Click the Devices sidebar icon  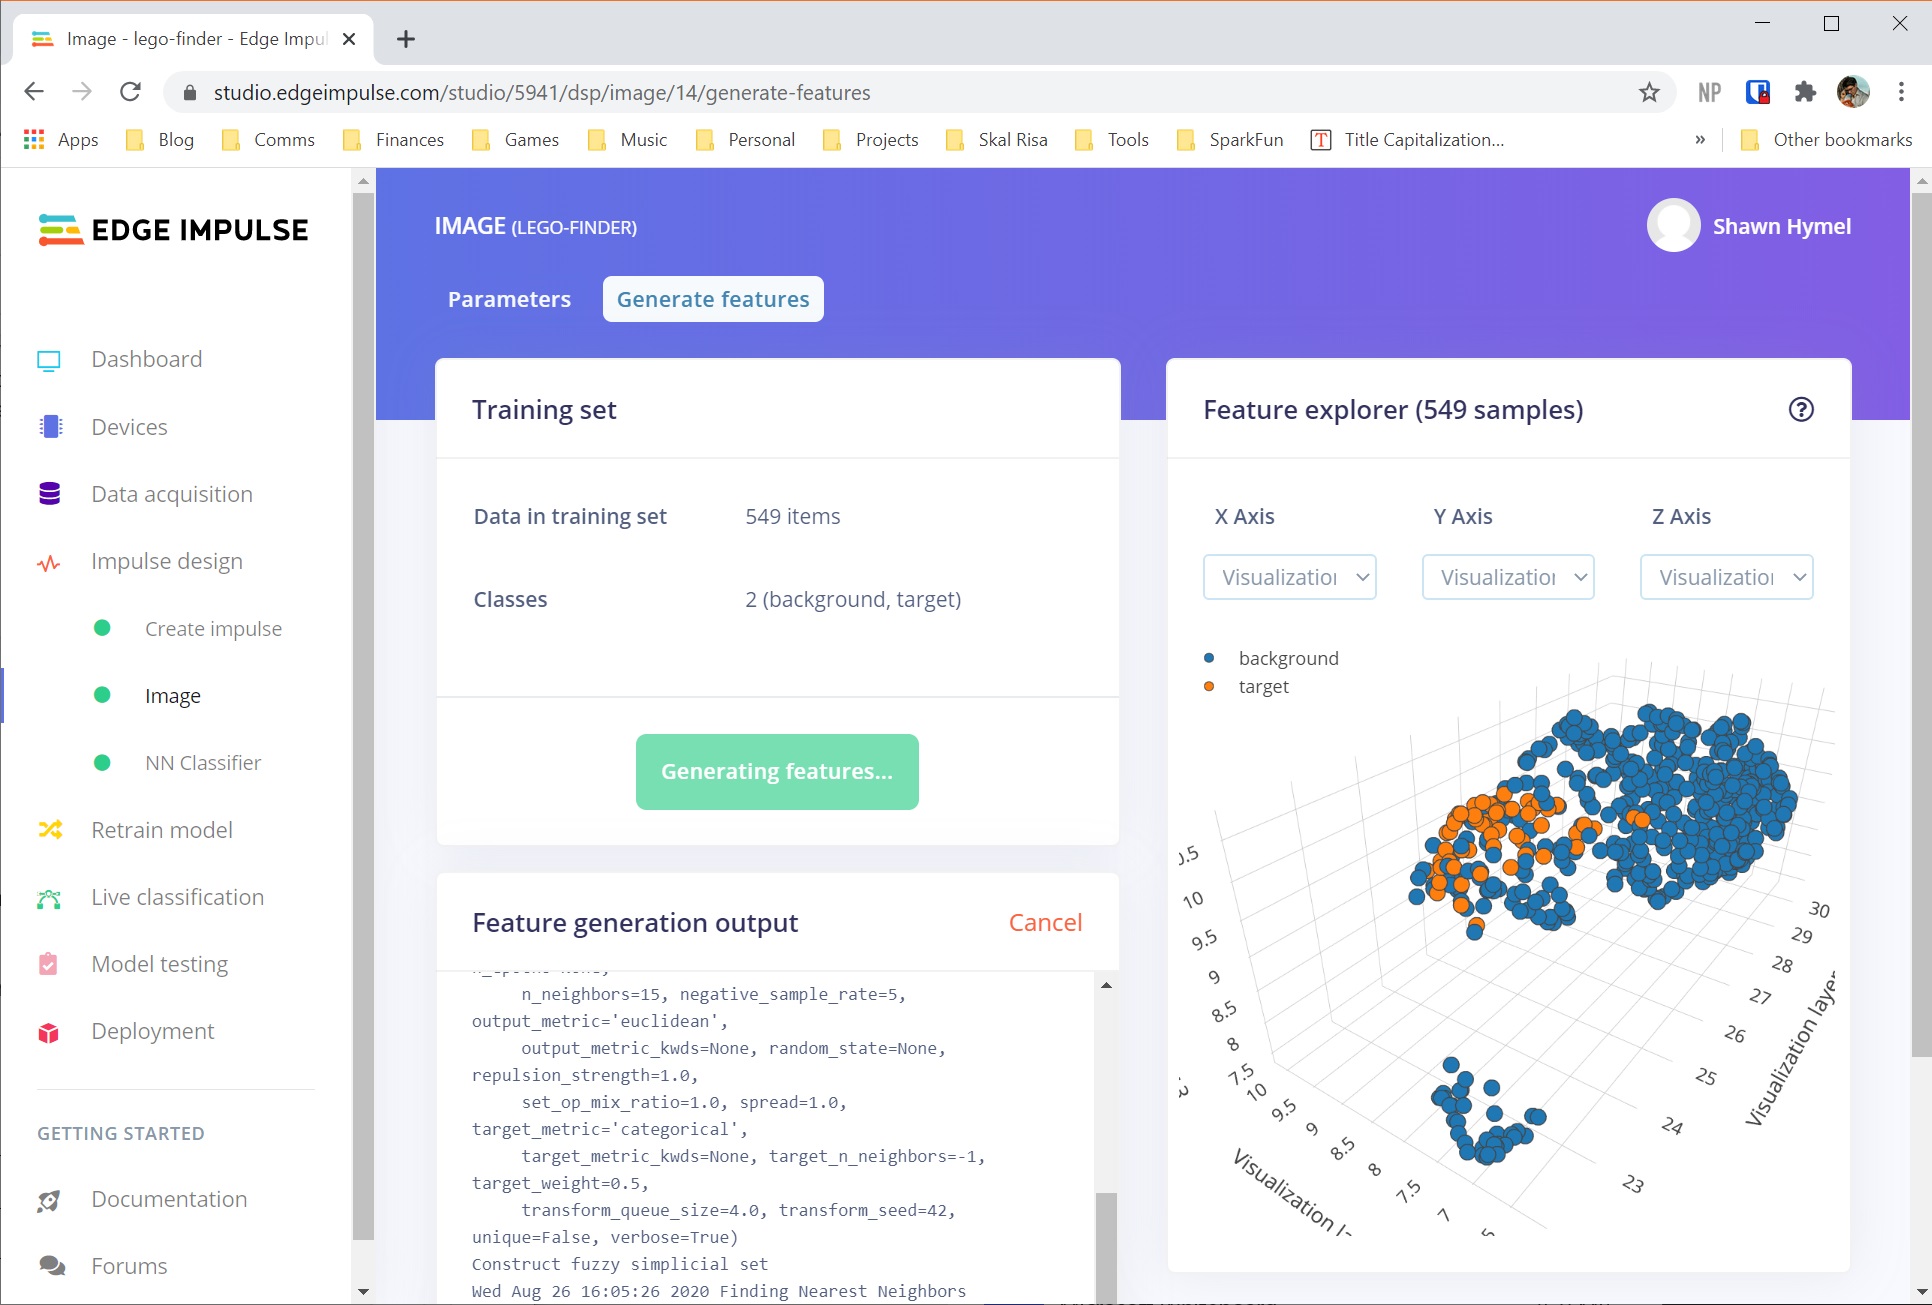click(50, 427)
